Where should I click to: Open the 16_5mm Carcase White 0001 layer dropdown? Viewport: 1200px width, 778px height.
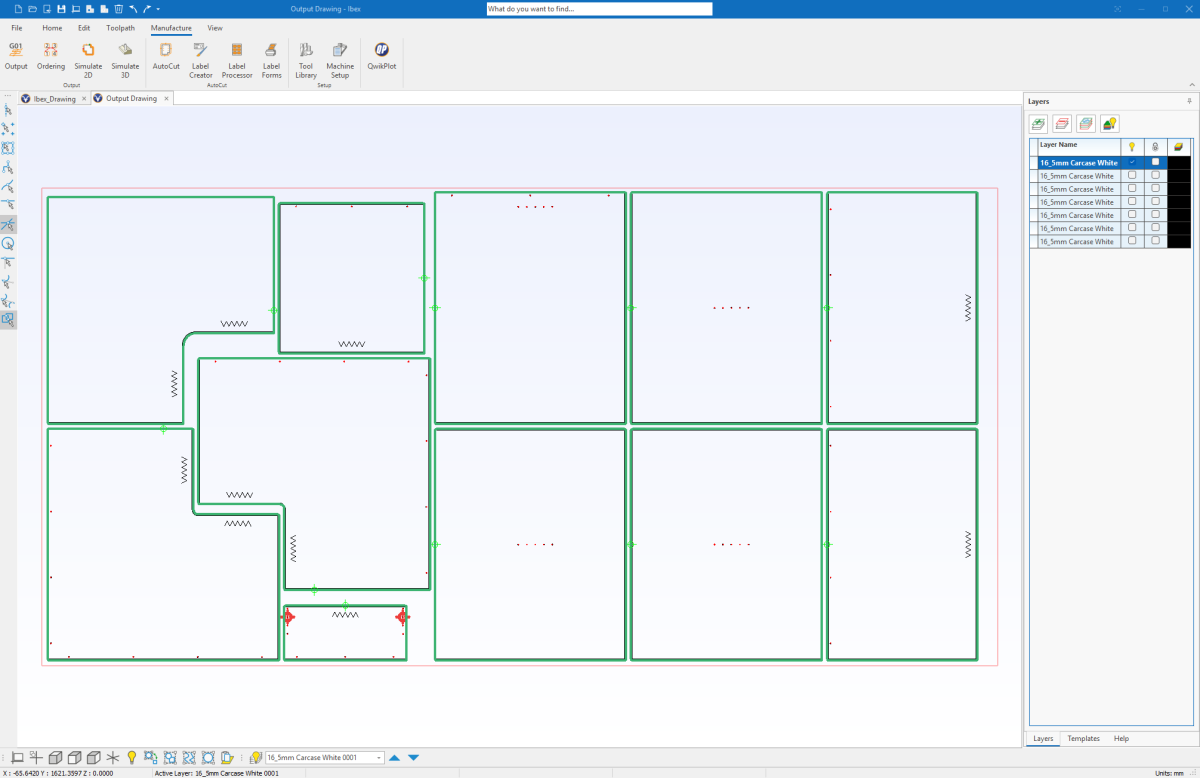tap(324, 758)
